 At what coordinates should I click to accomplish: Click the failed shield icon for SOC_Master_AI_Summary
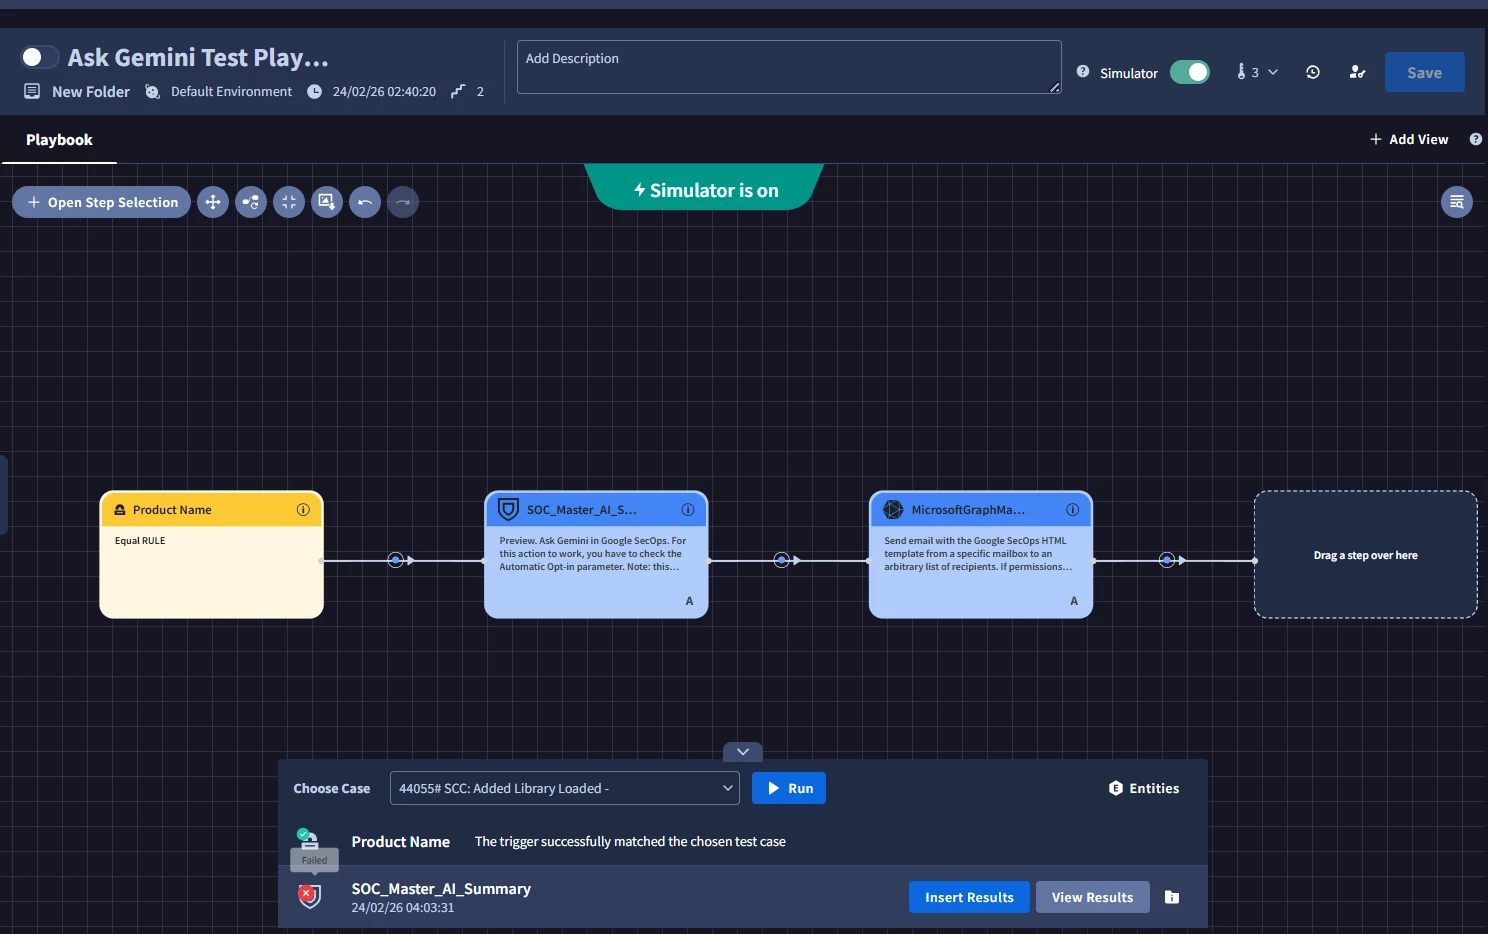310,896
